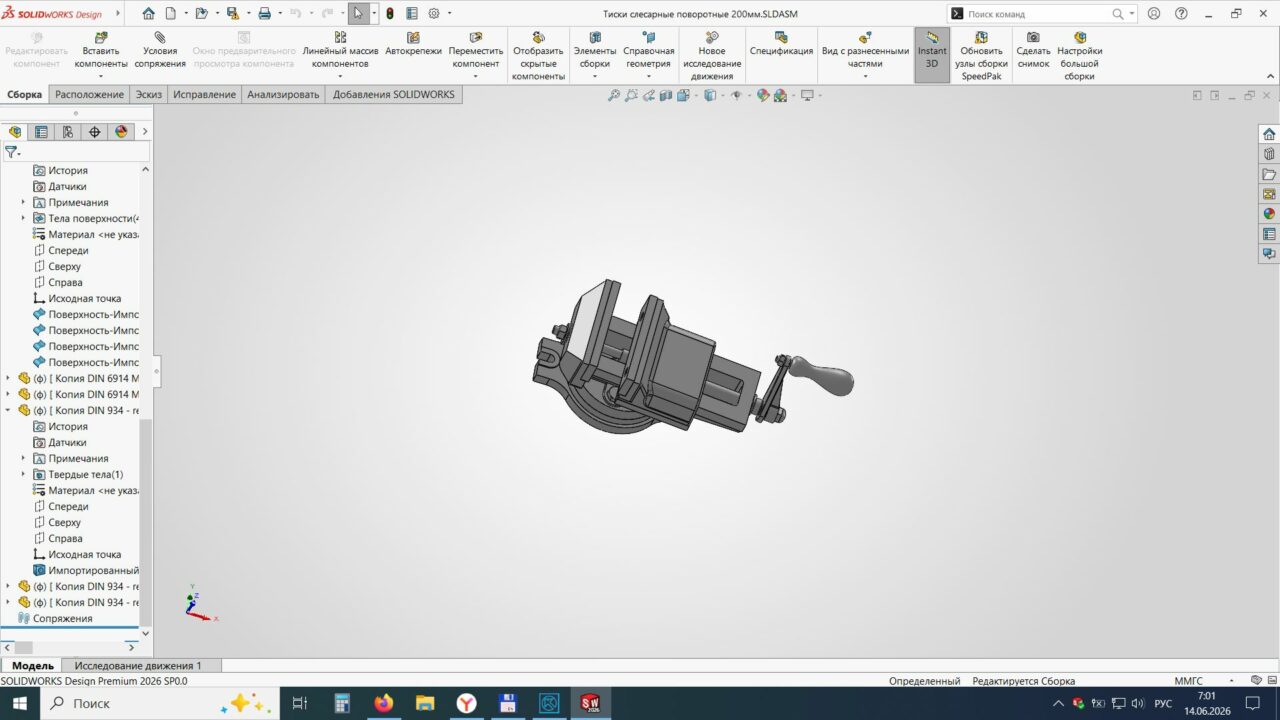Screen dimensions: 1280x720
Task: Open the Appearances task pane tab
Action: click(x=1269, y=214)
